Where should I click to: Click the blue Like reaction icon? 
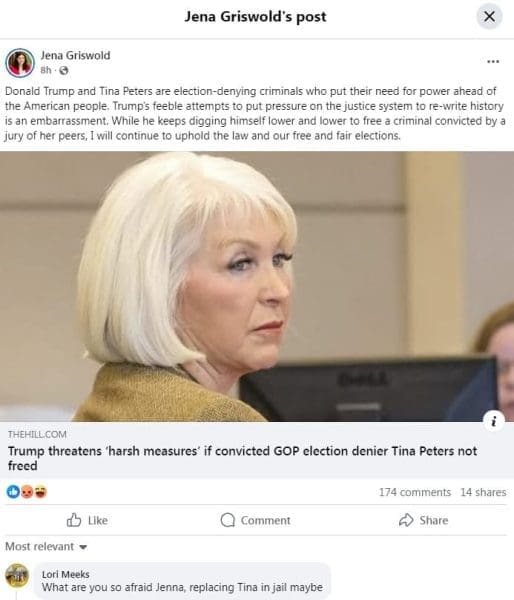(13, 491)
